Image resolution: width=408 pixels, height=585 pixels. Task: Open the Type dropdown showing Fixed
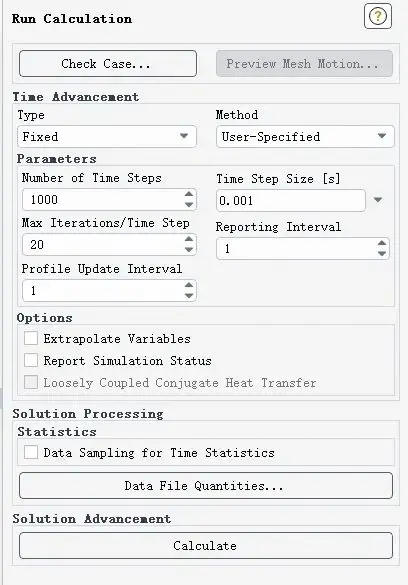[107, 136]
